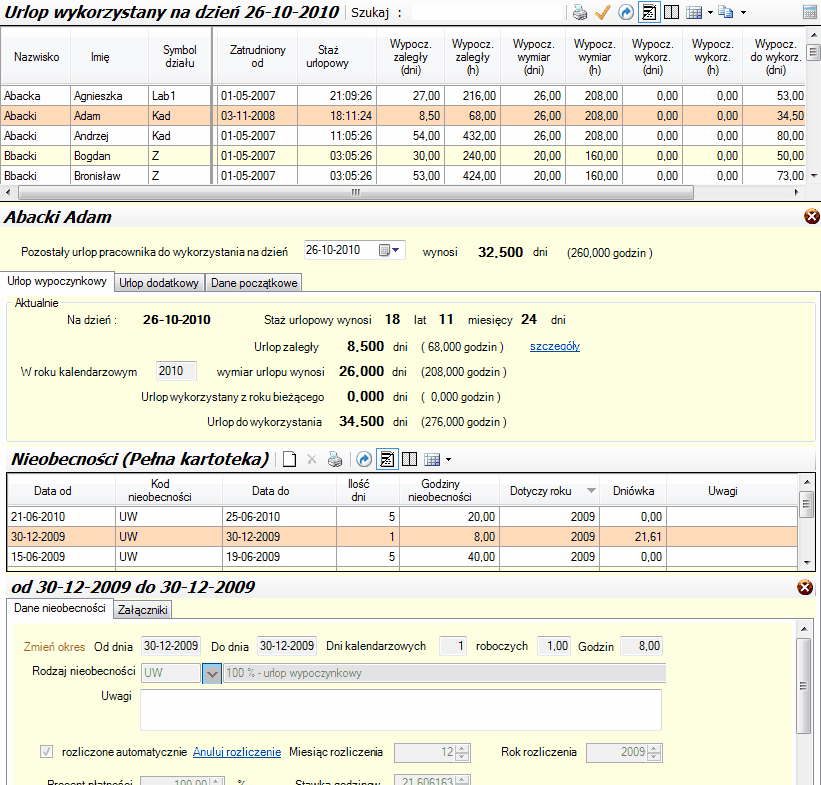Image resolution: width=821 pixels, height=785 pixels.
Task: Click the printer icon in the top toolbar
Action: (579, 12)
